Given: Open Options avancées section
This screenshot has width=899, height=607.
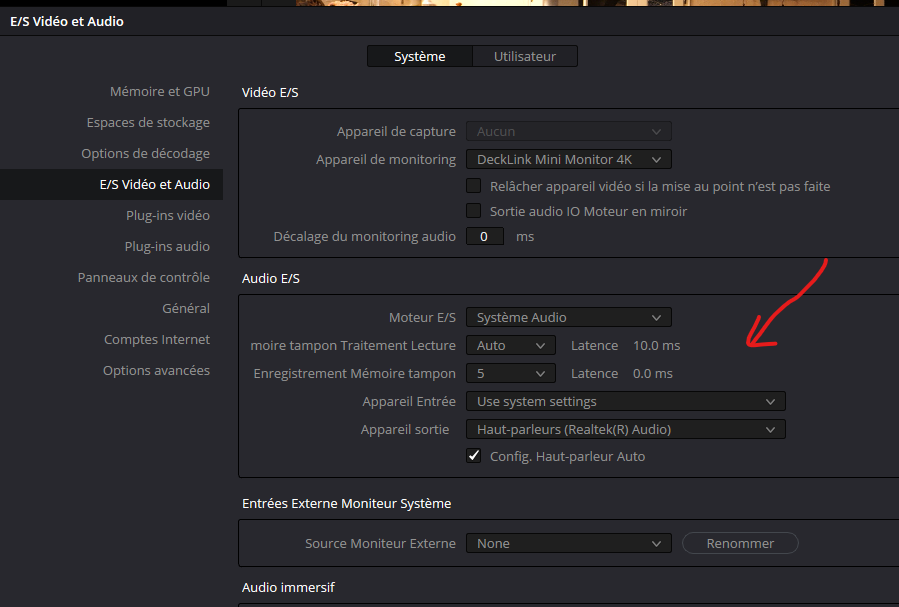Looking at the screenshot, I should tap(156, 370).
